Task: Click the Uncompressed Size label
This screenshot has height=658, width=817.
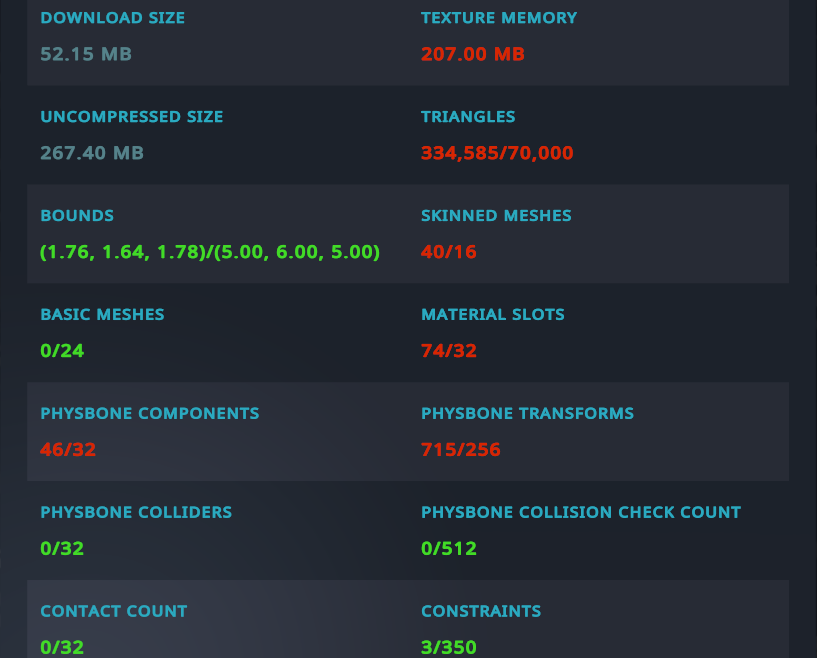Action: 132,117
